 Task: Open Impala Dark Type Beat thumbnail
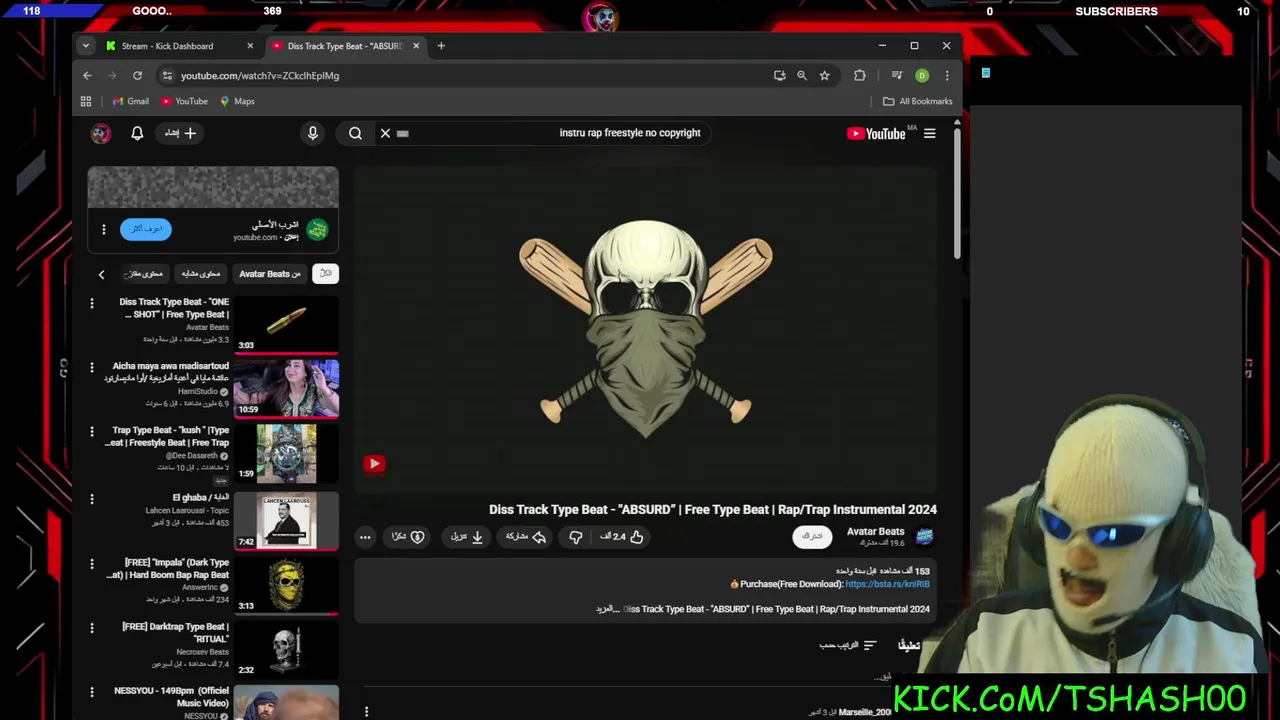tap(287, 585)
